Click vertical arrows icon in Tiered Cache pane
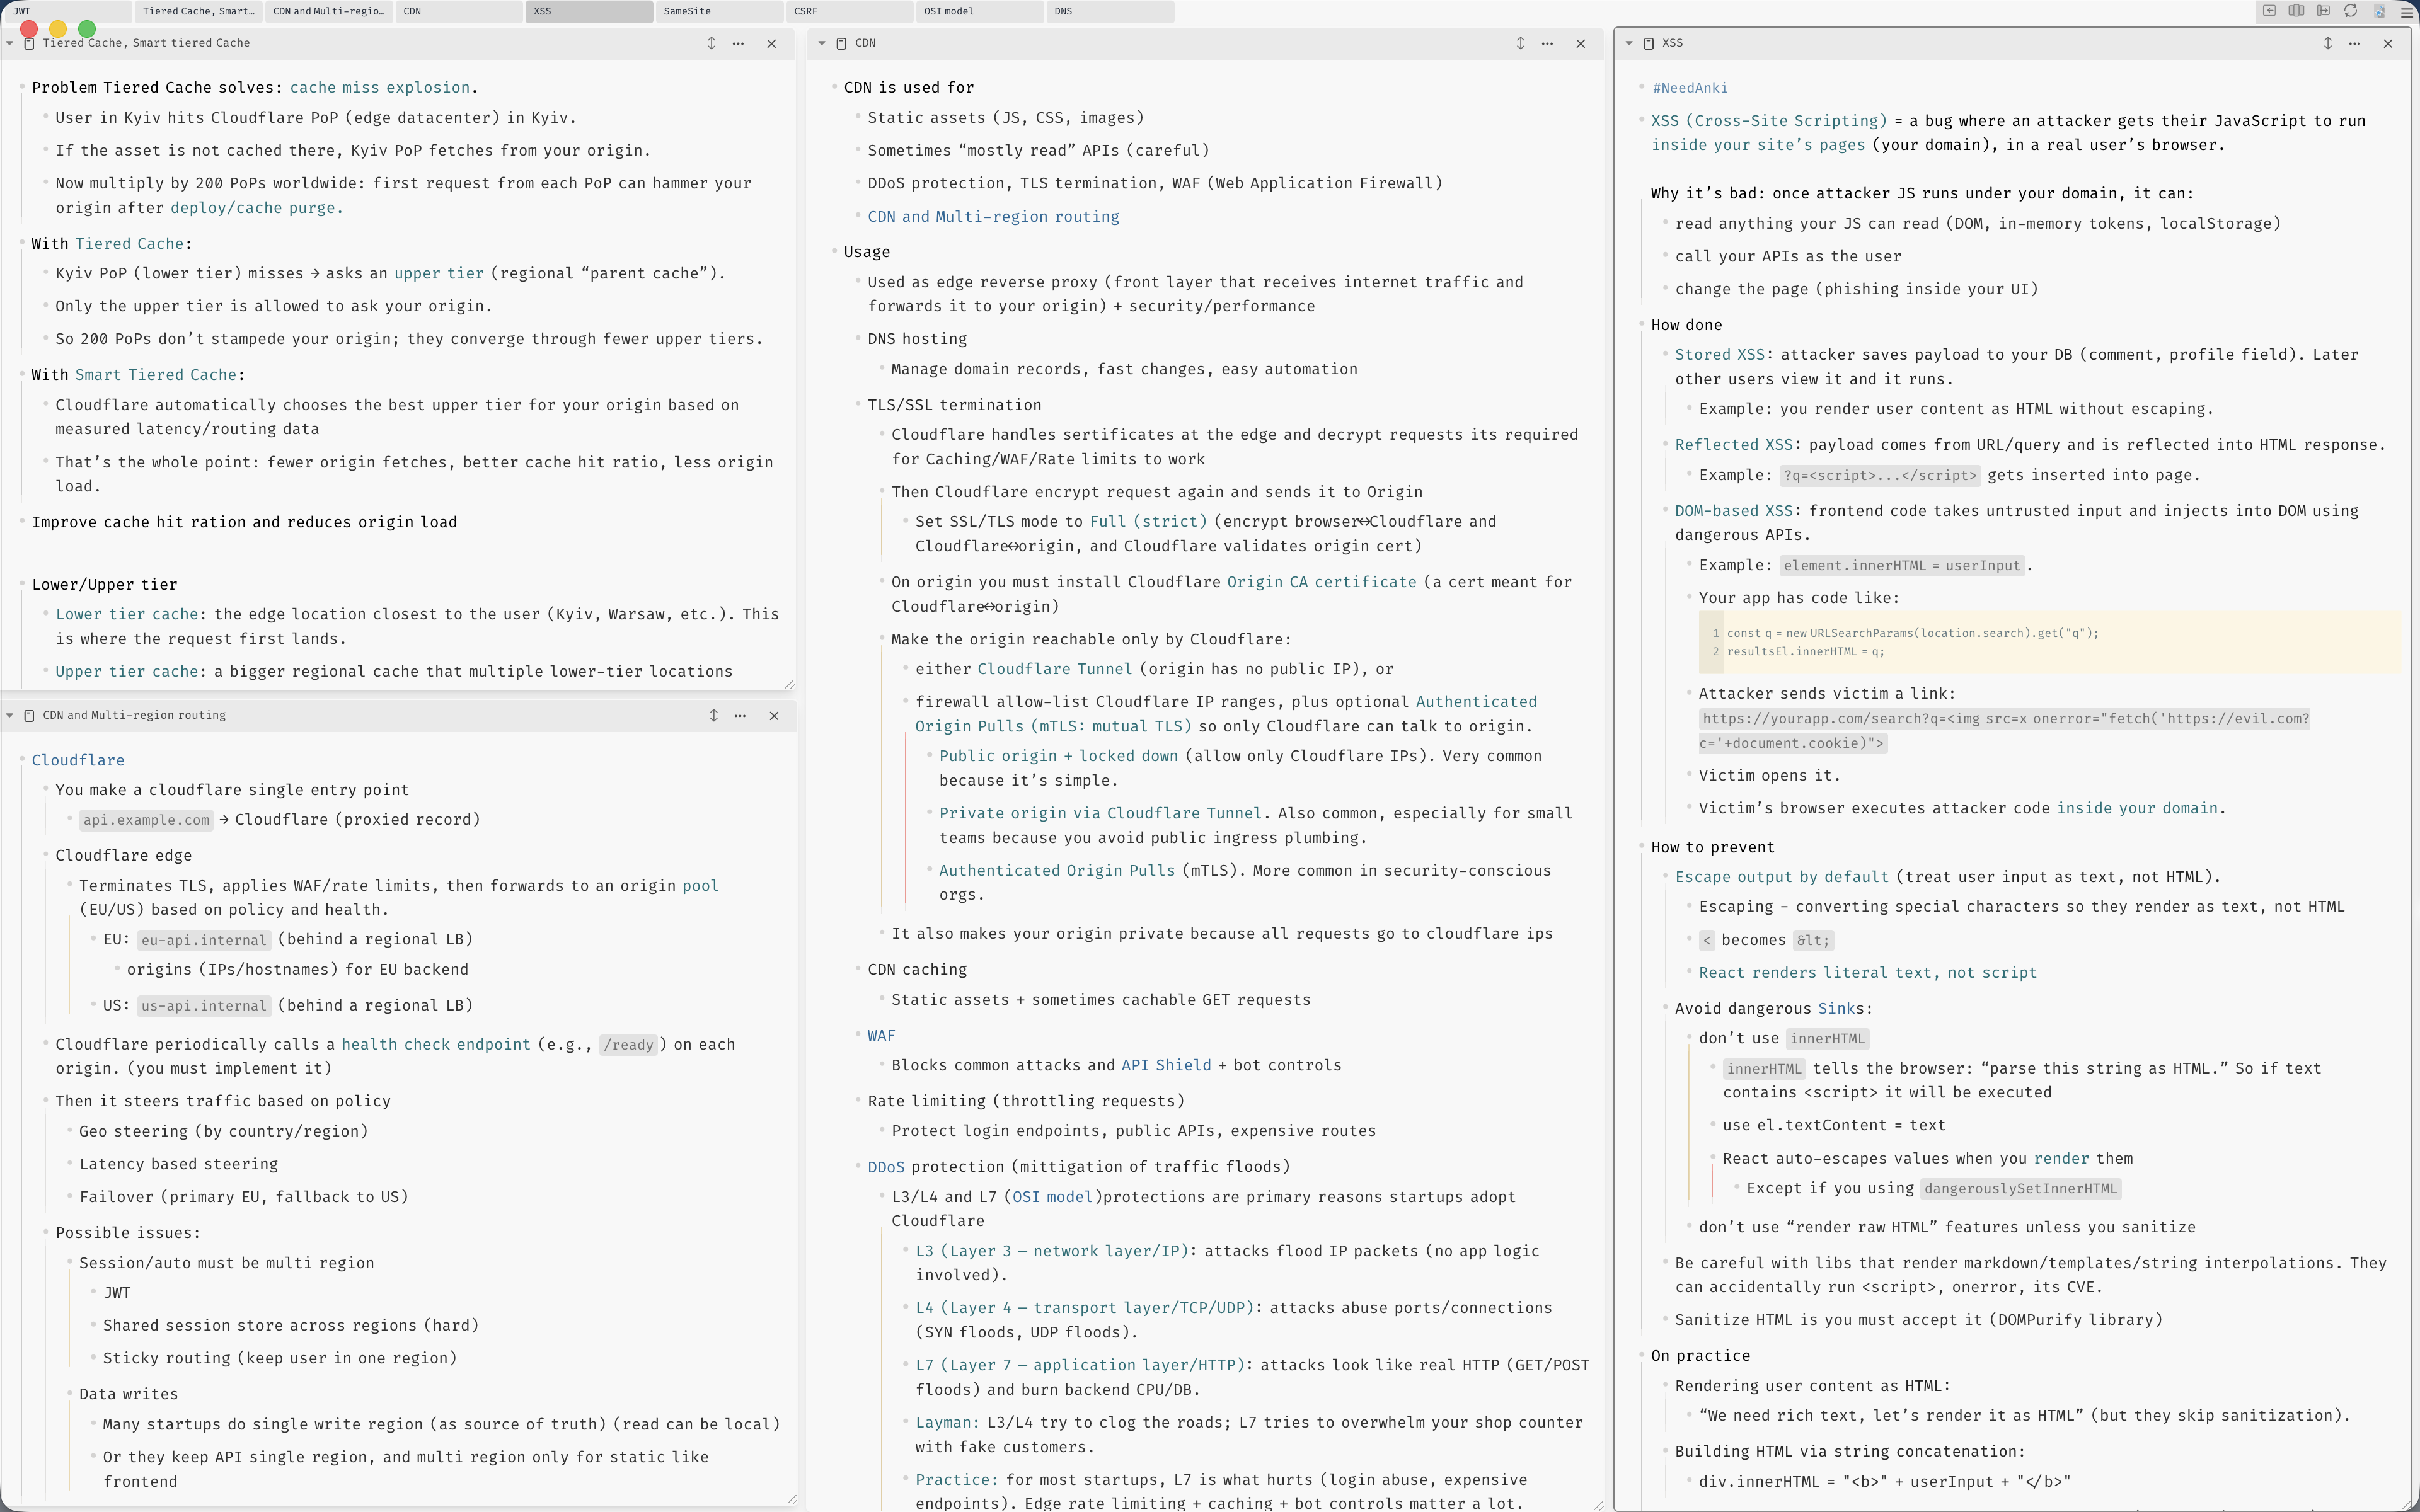Viewport: 2420px width, 1512px height. [x=712, y=43]
